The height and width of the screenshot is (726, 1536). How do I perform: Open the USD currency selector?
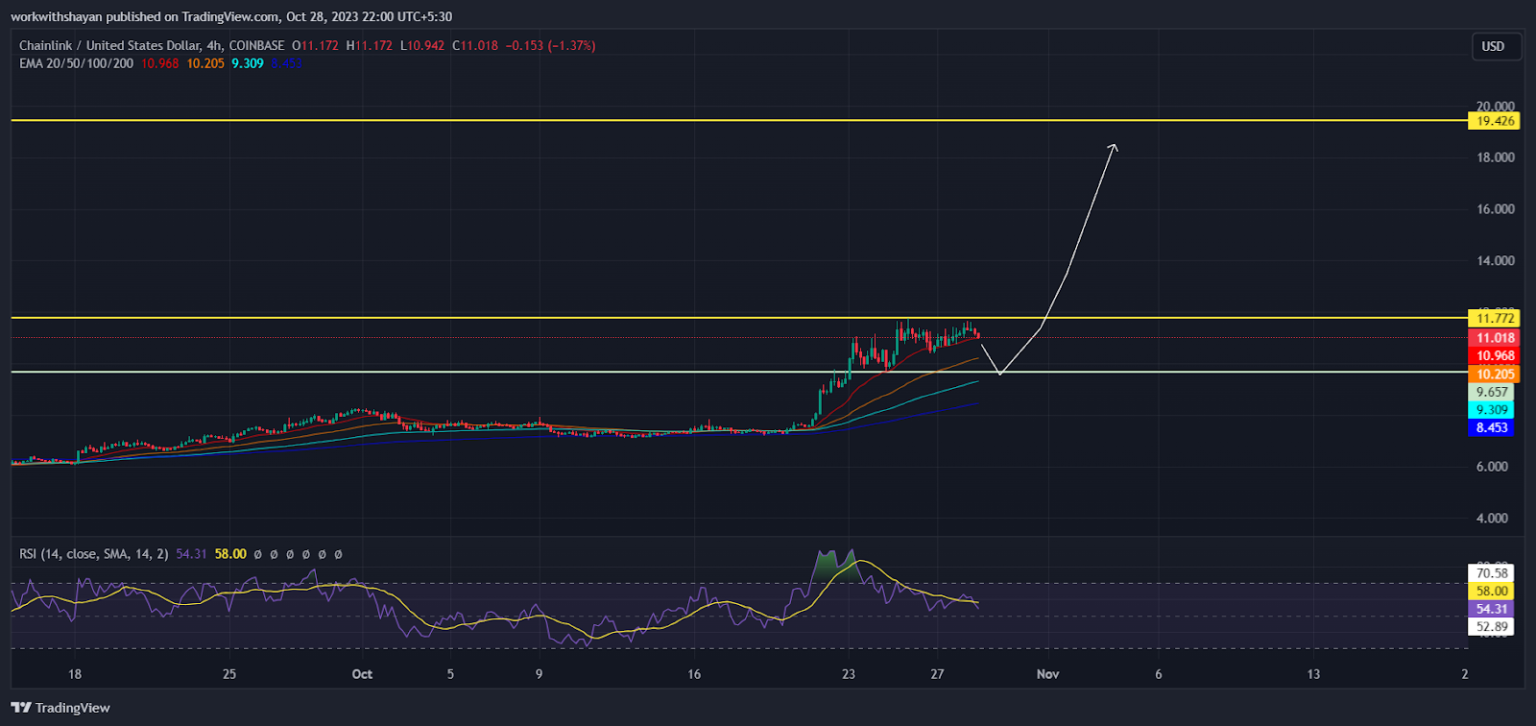(1492, 46)
